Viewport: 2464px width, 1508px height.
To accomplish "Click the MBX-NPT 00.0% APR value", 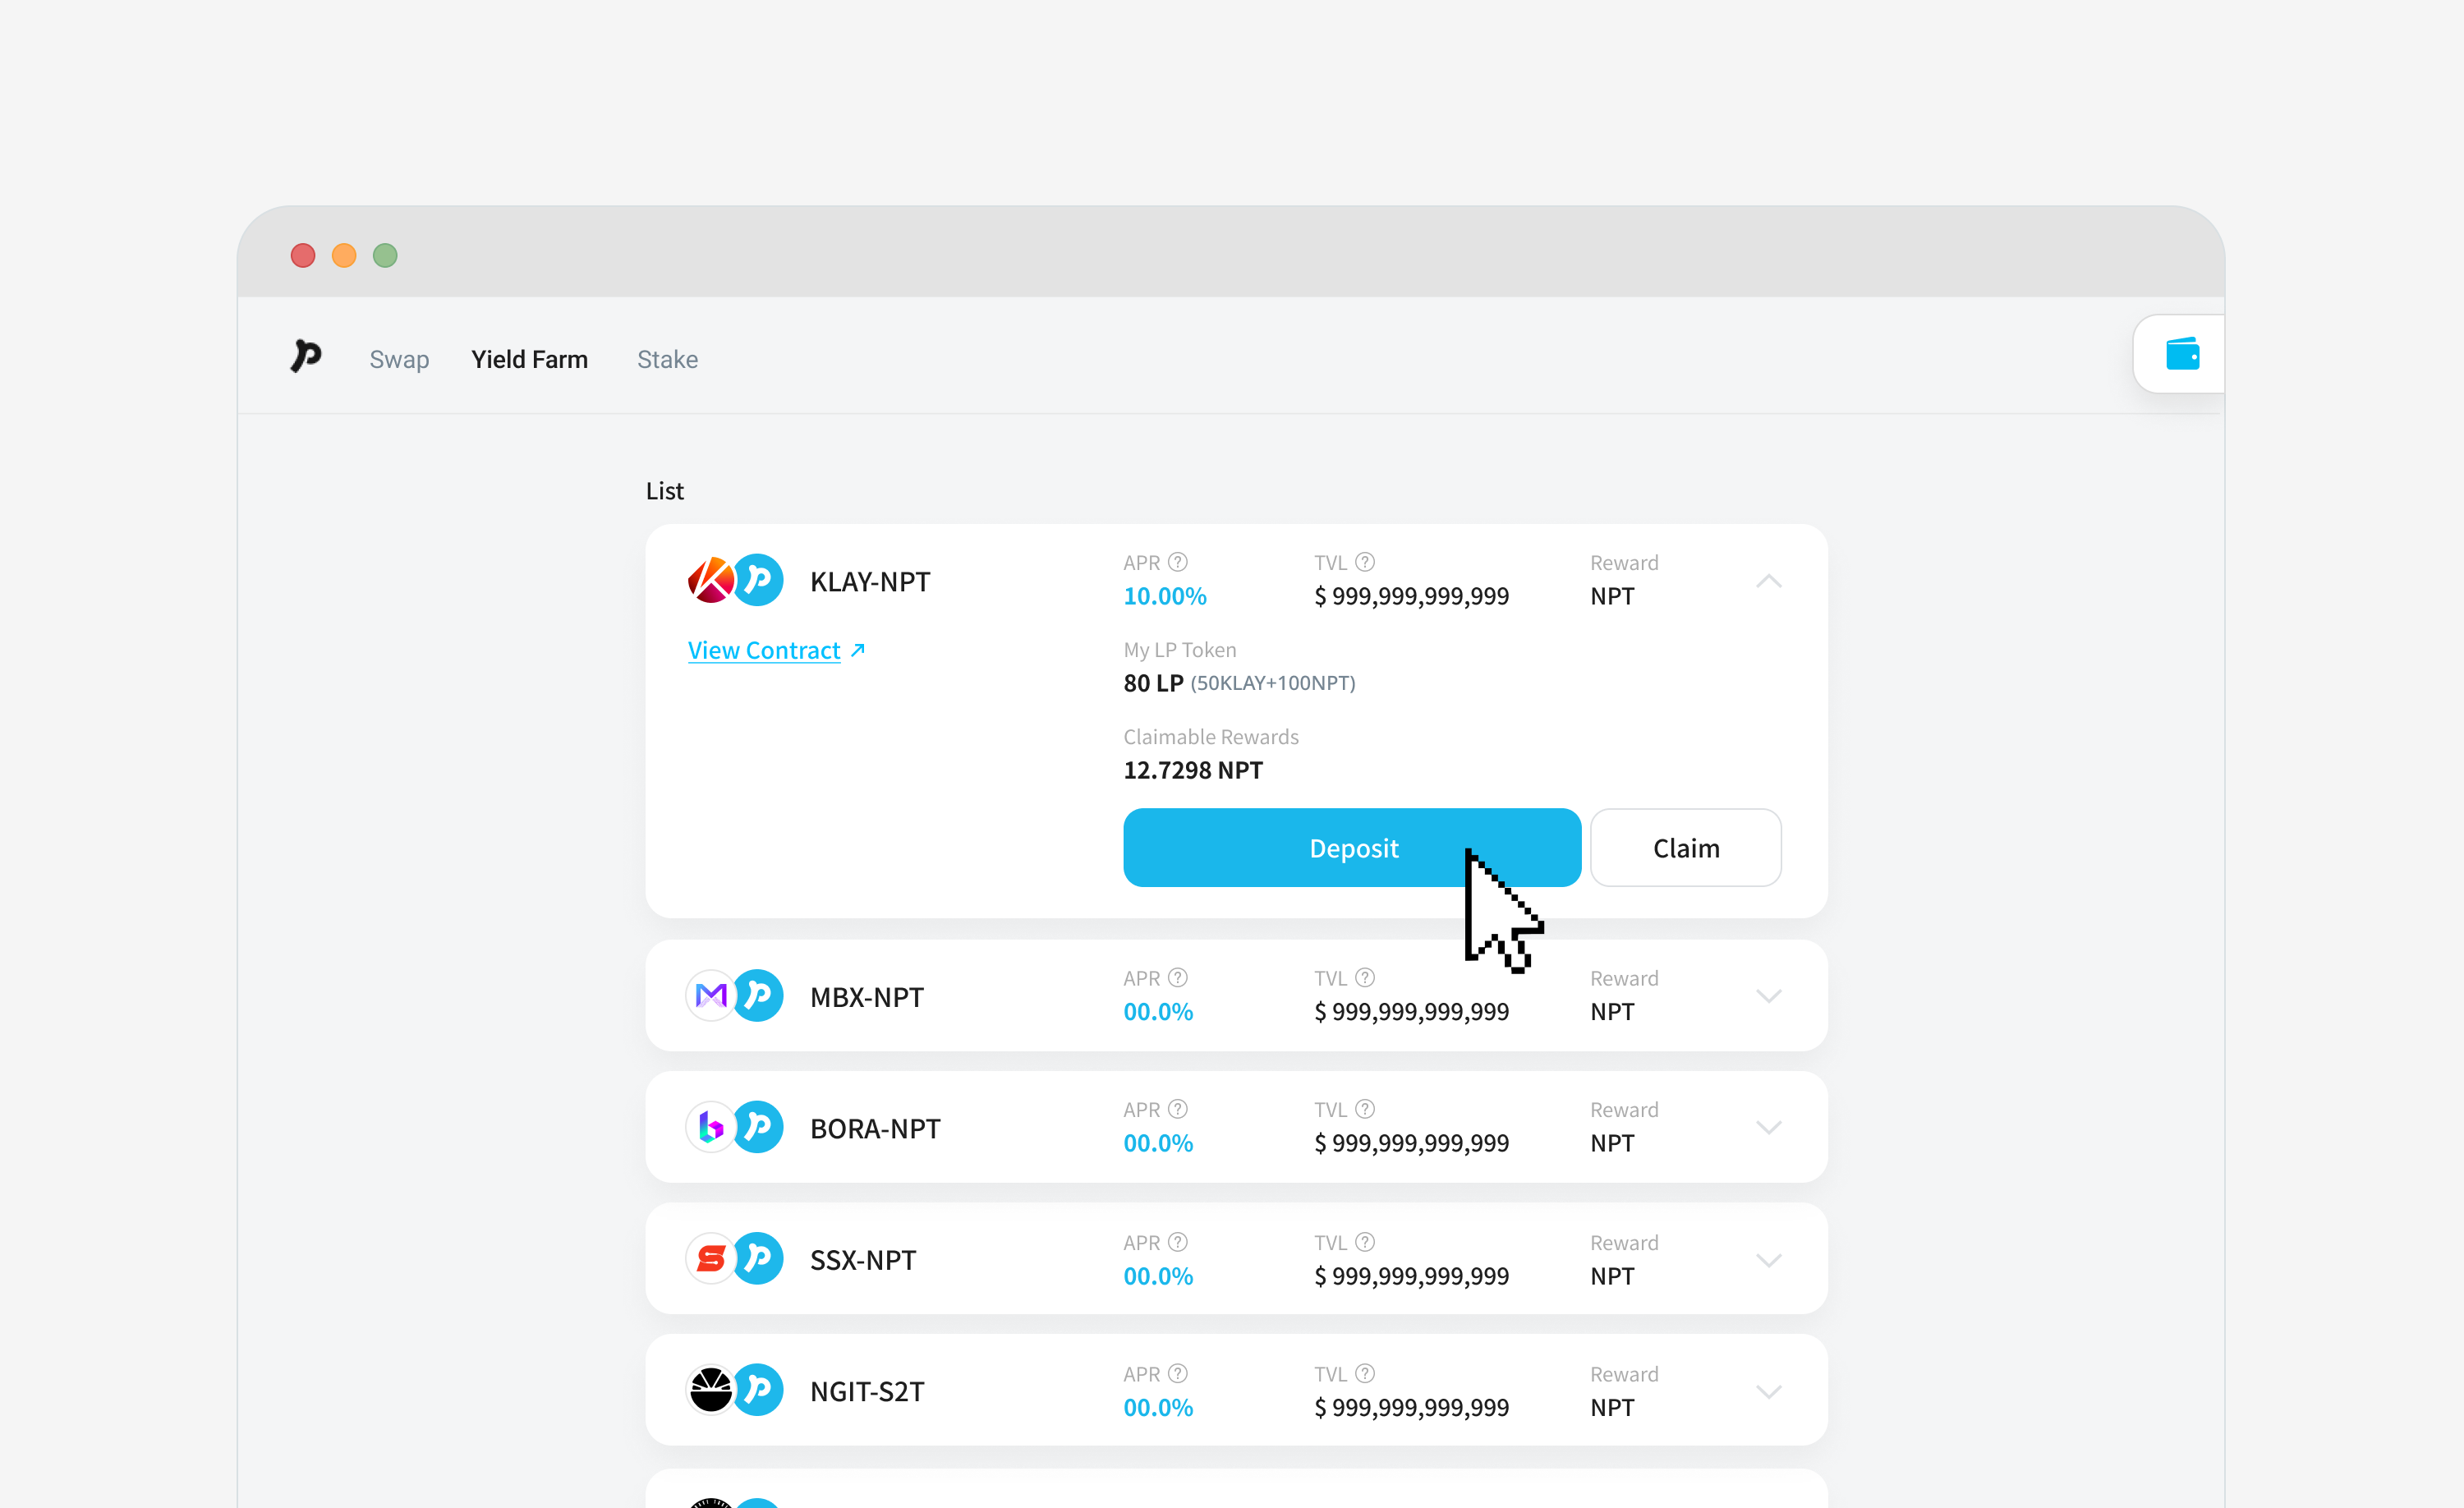I will click(1158, 1012).
